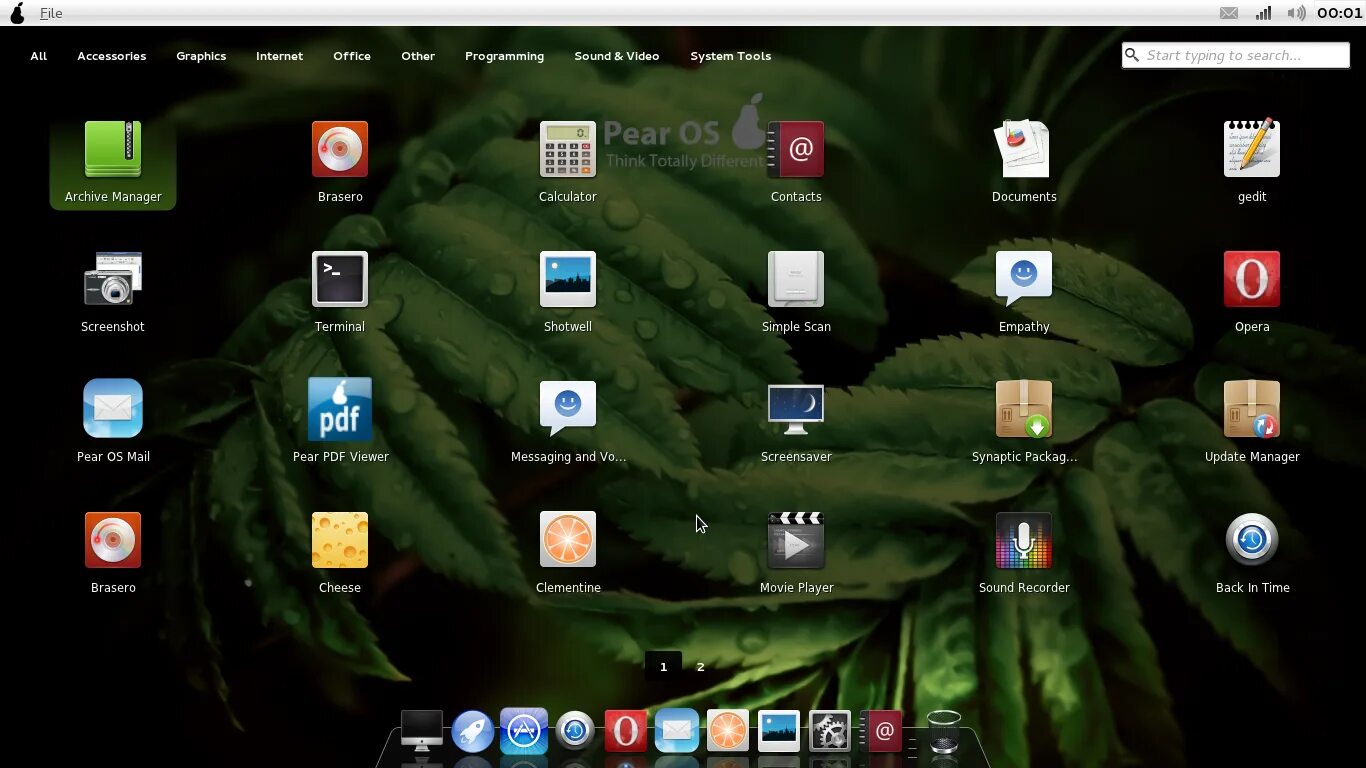
Task: Open Simple Scan
Action: 796,292
